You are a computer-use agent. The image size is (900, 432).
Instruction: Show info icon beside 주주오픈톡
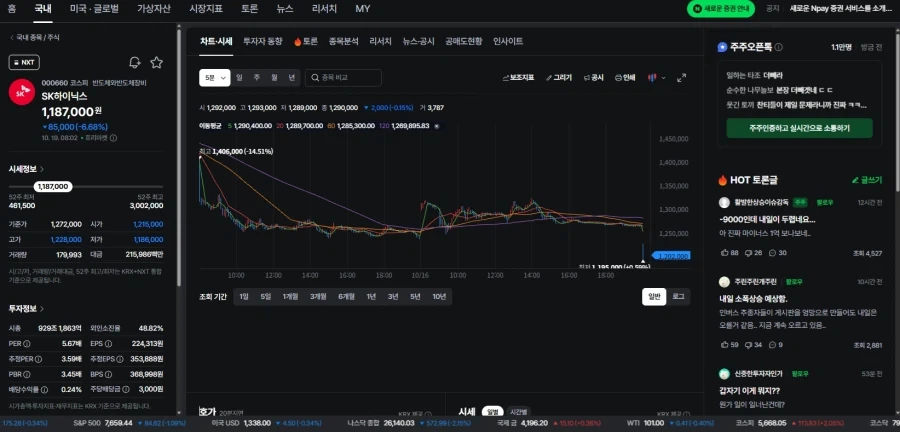pyautogui.click(x=778, y=47)
